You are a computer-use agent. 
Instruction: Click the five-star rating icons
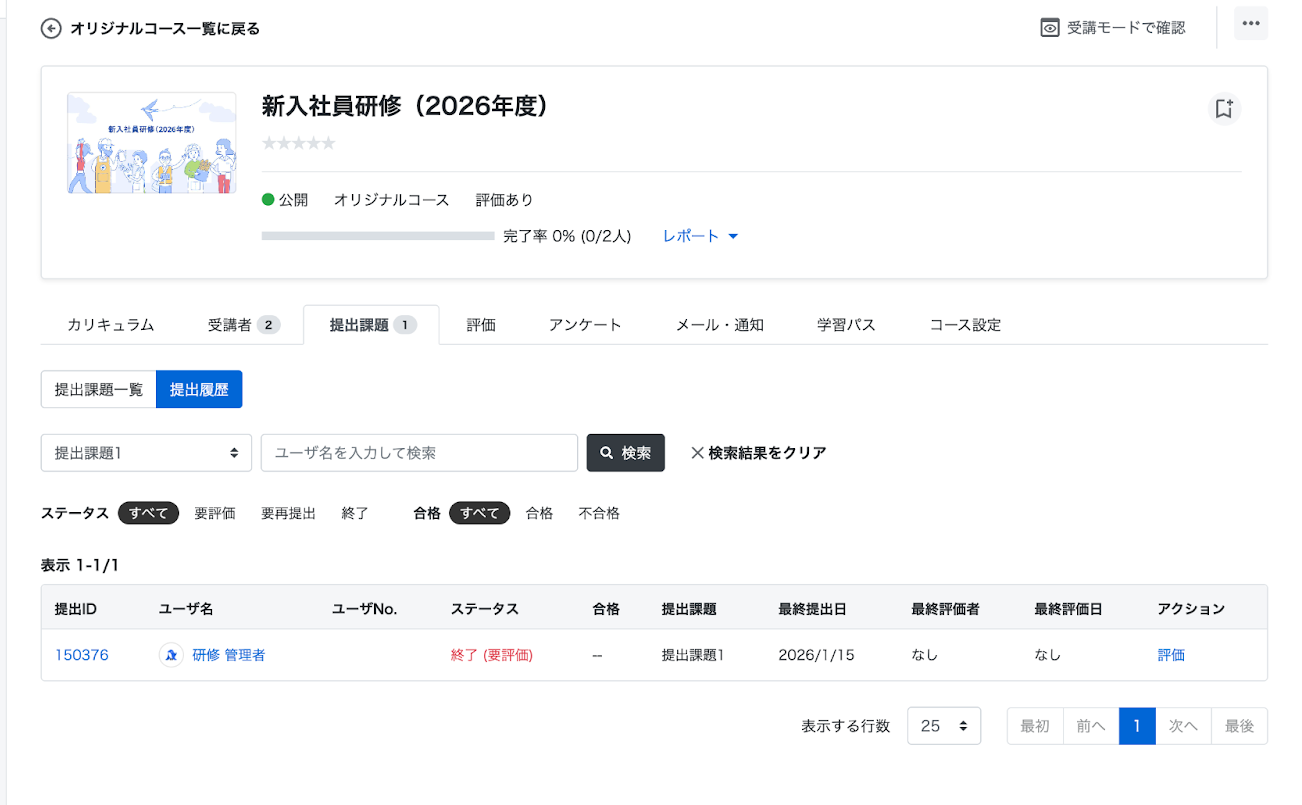point(298,143)
